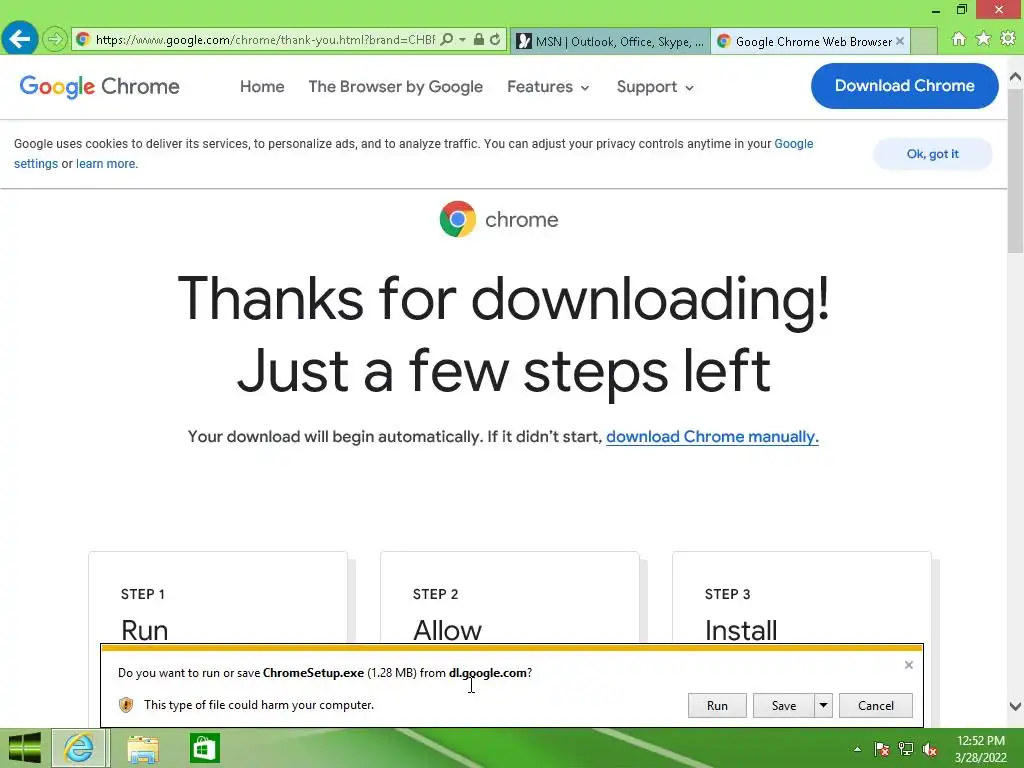Click the vertical scrollbar thumb
This screenshot has width=1024, height=768.
pos(1016,170)
